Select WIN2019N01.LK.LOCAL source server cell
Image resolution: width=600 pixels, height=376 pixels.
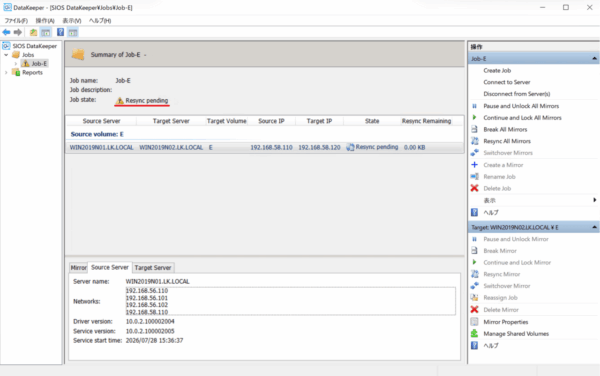click(x=101, y=147)
